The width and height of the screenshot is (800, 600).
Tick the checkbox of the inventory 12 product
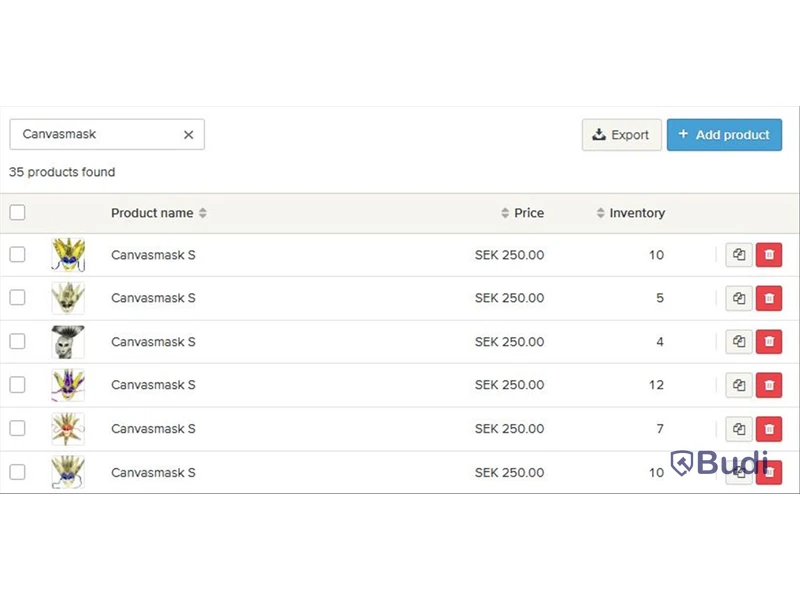[x=17, y=385]
